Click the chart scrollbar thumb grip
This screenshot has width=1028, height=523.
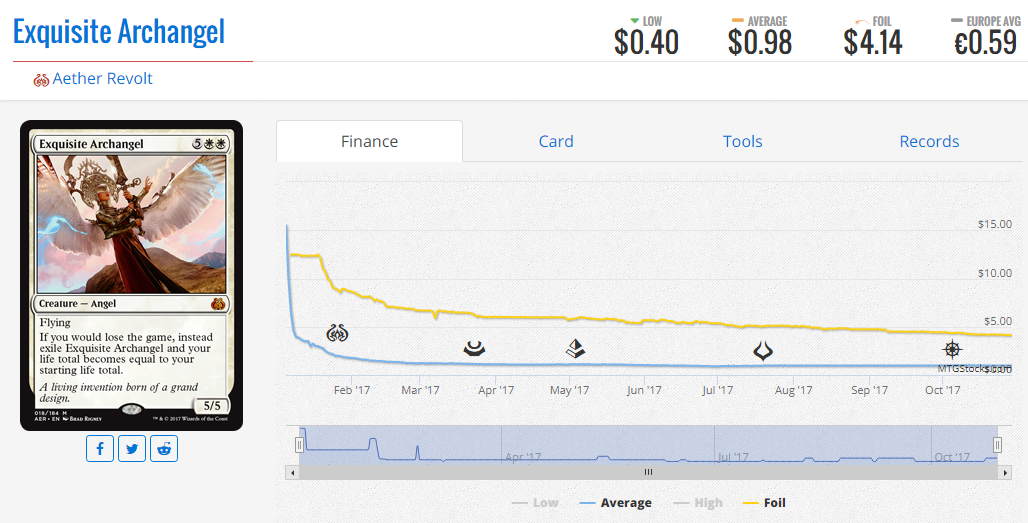pos(648,473)
